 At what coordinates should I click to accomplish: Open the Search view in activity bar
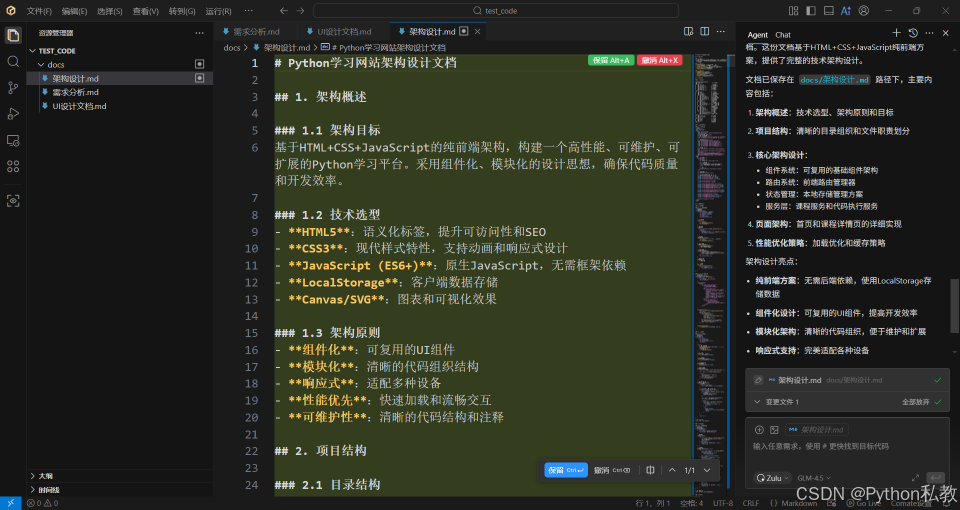13,61
